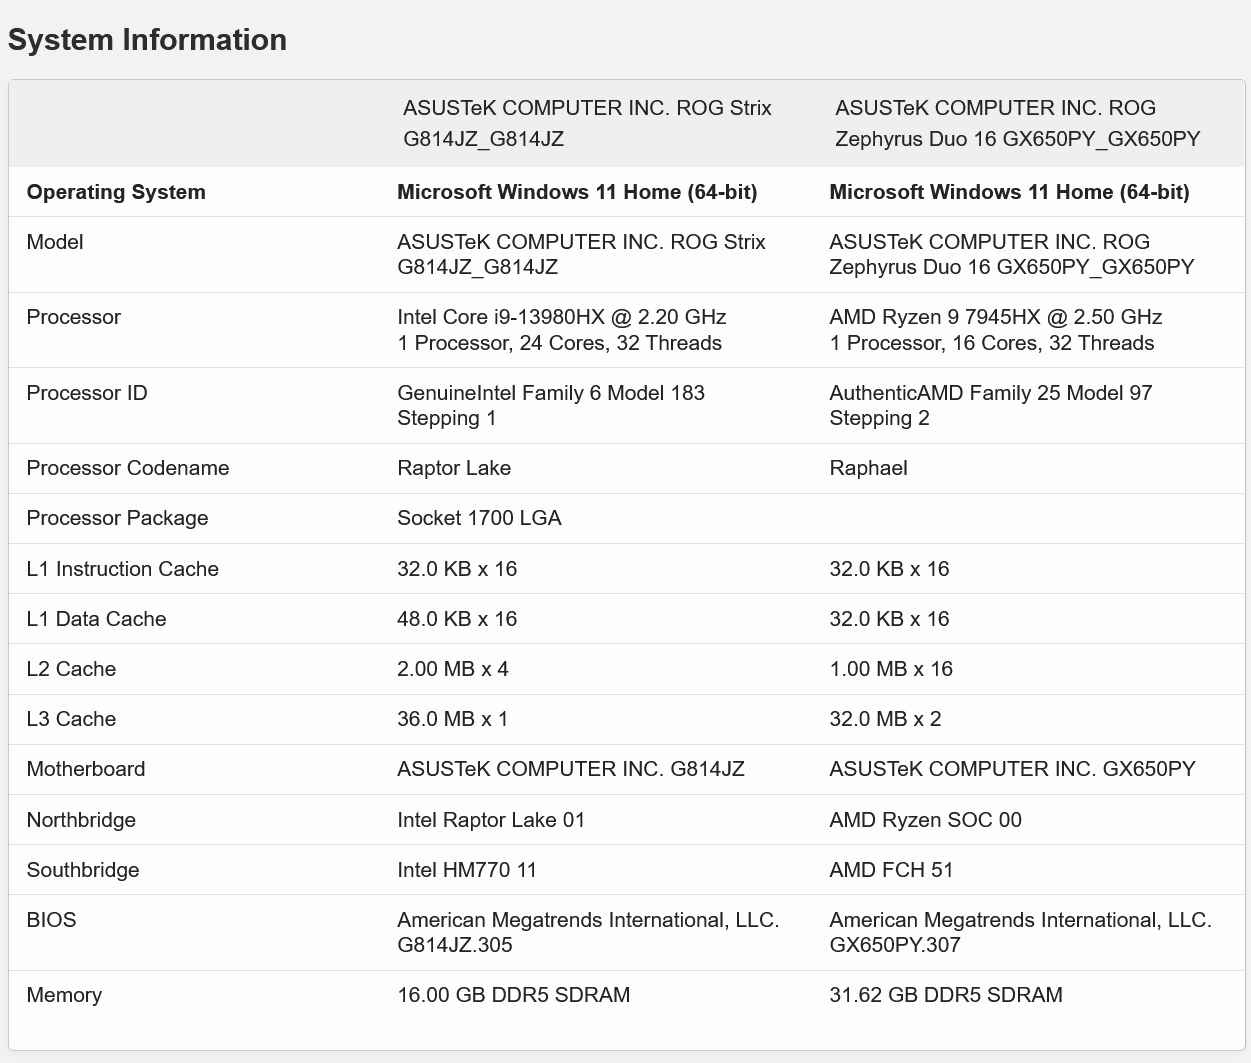Click AMD Ryzen SOC 00 value
Image resolution: width=1251 pixels, height=1063 pixels.
click(x=926, y=820)
